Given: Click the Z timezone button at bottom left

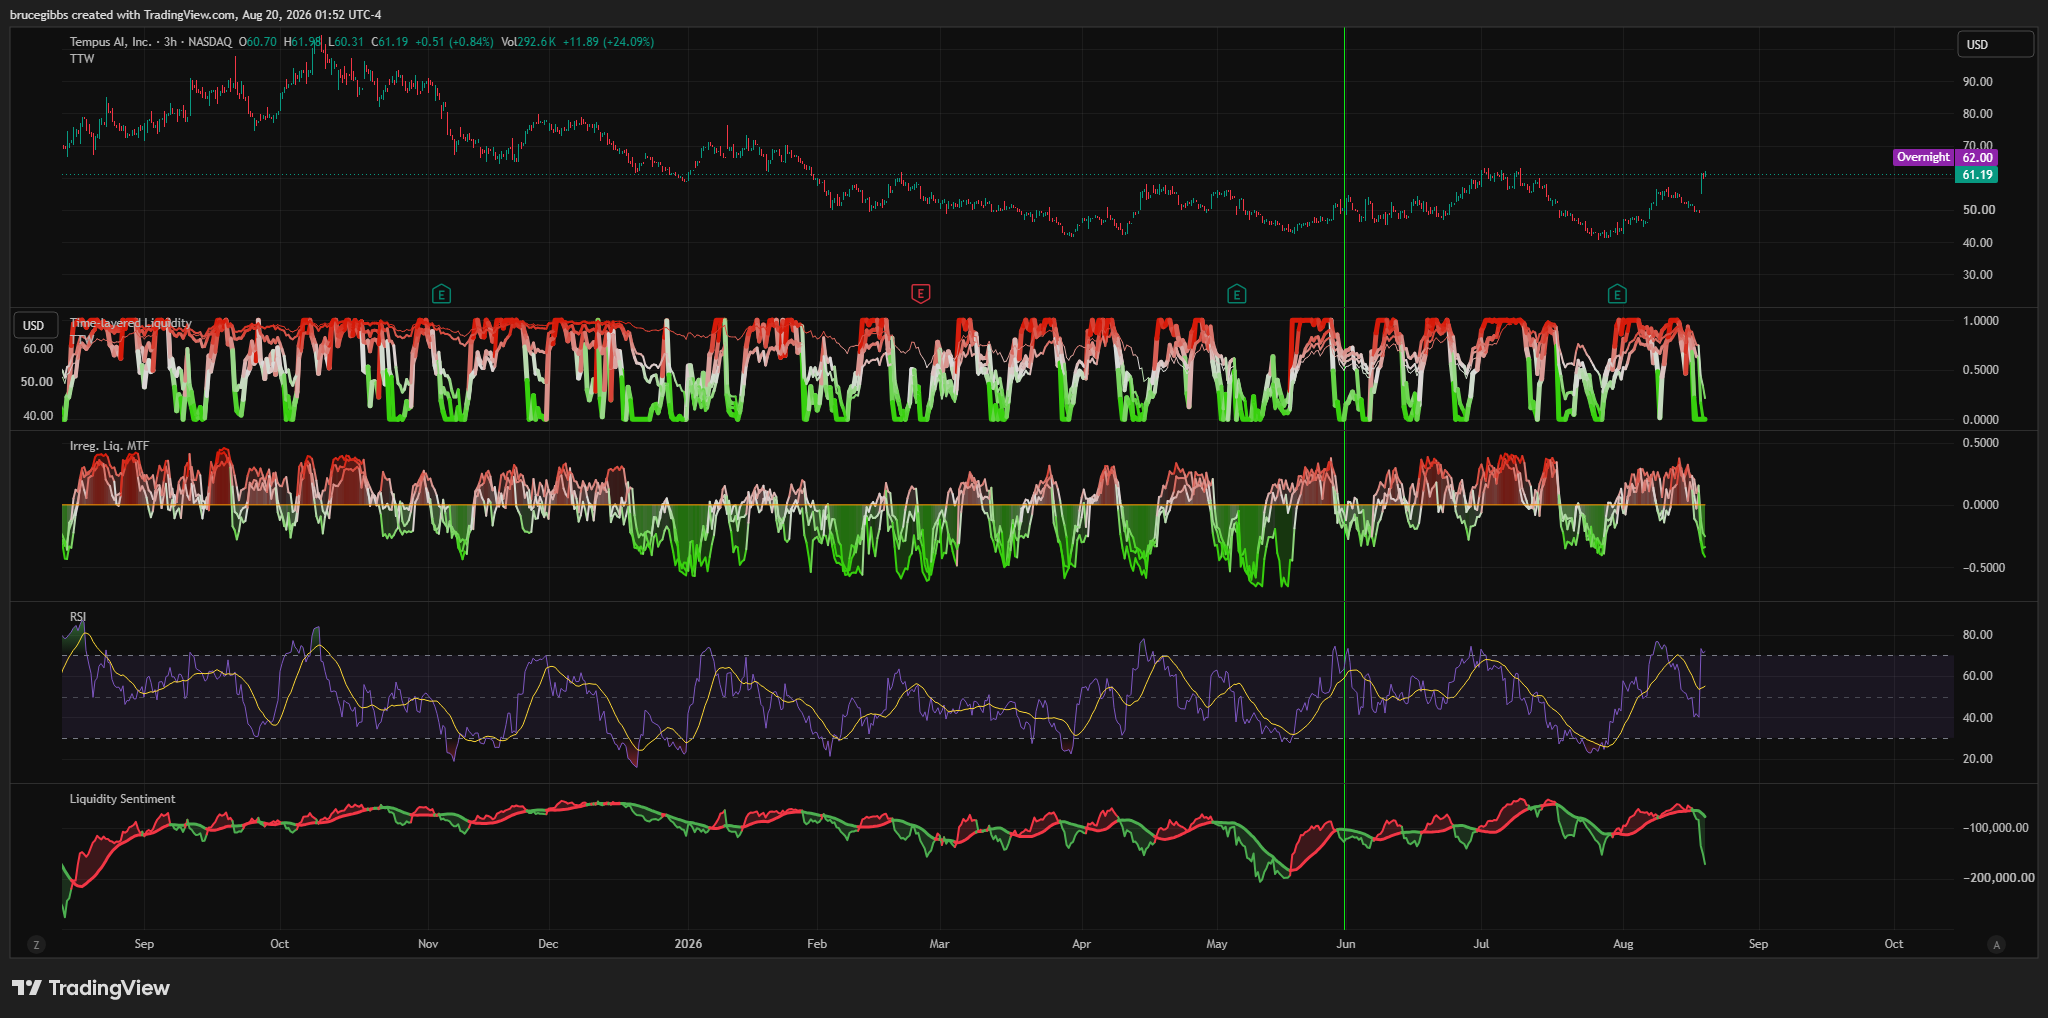Looking at the screenshot, I should [x=37, y=944].
